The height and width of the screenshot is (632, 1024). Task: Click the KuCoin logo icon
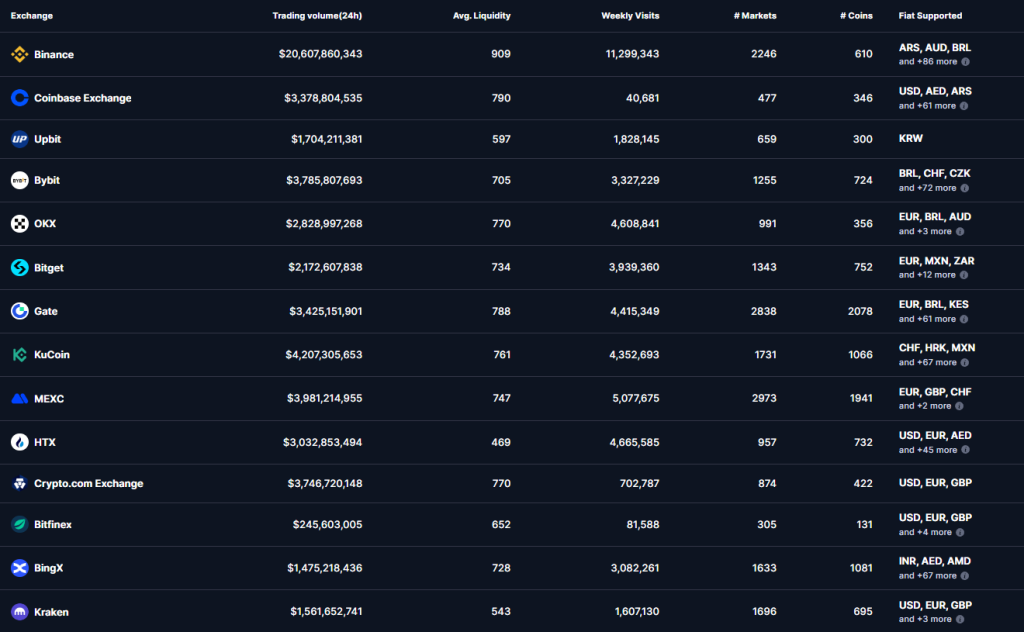20,354
